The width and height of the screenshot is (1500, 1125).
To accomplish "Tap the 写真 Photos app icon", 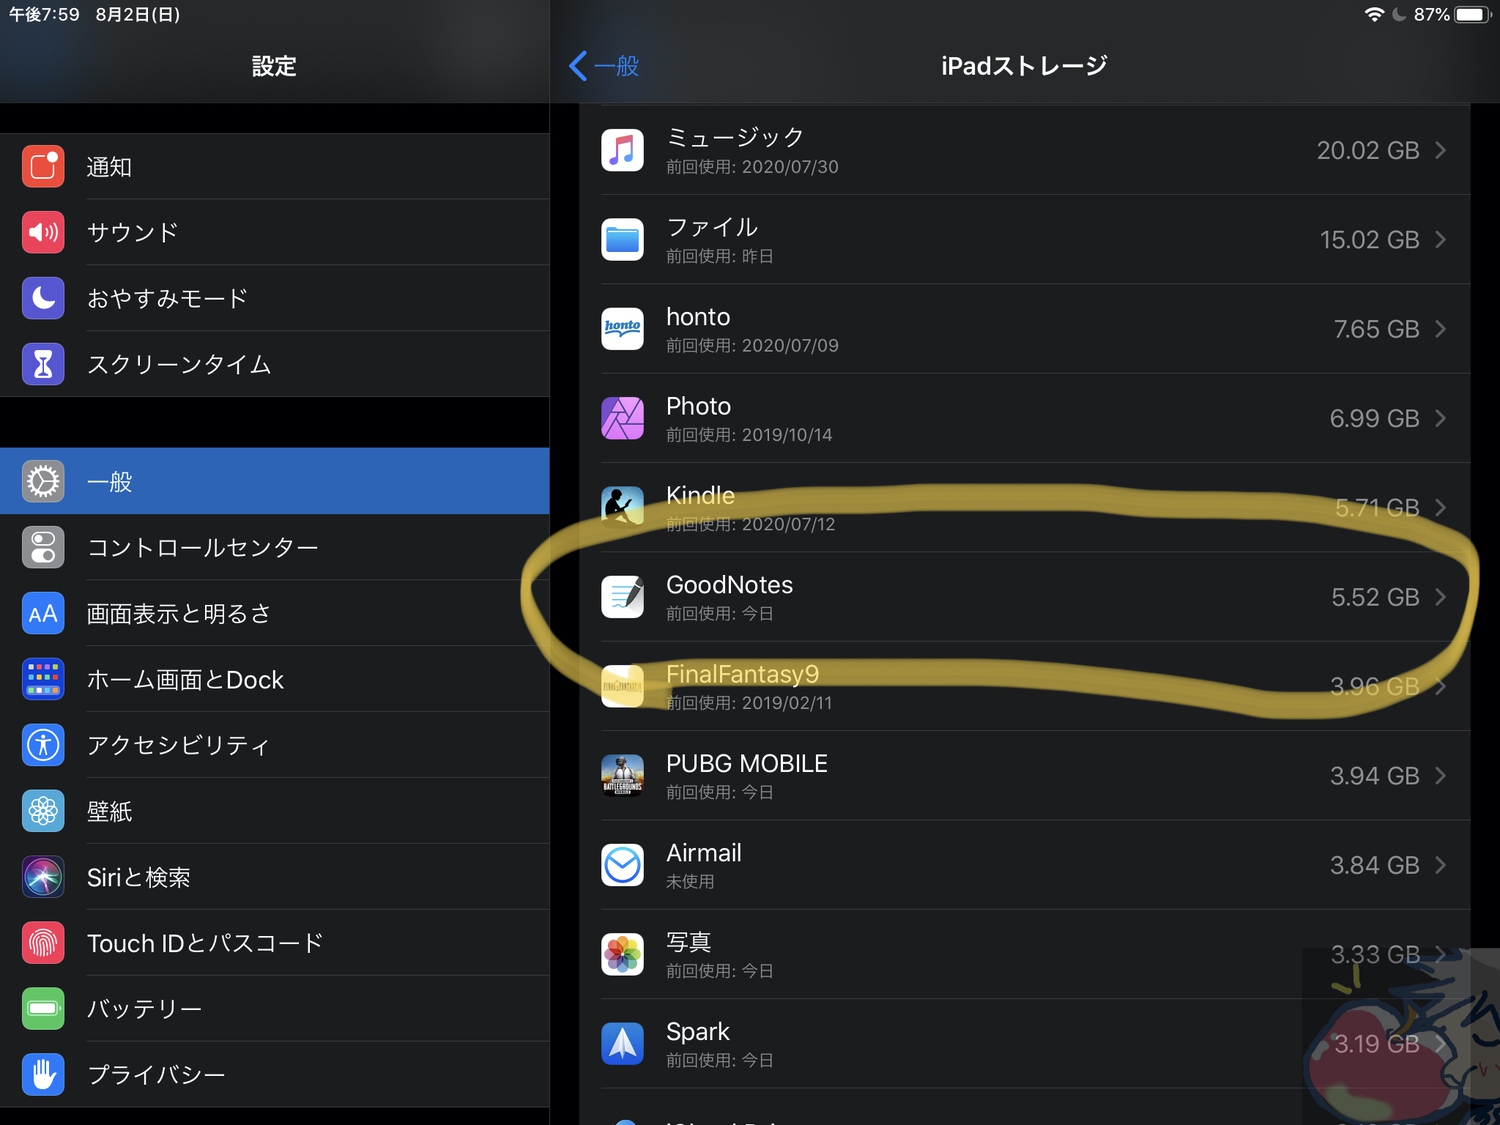I will coord(622,955).
